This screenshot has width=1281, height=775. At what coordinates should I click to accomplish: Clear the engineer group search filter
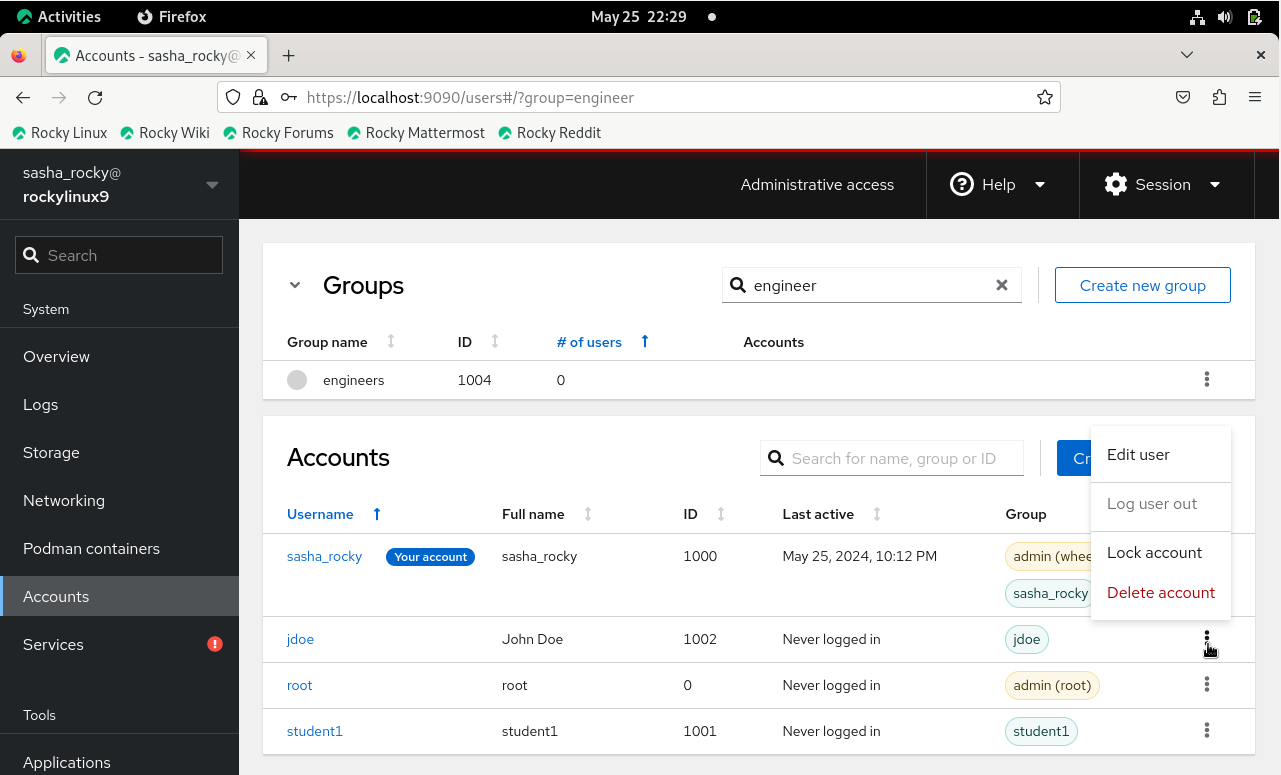[x=1001, y=285]
